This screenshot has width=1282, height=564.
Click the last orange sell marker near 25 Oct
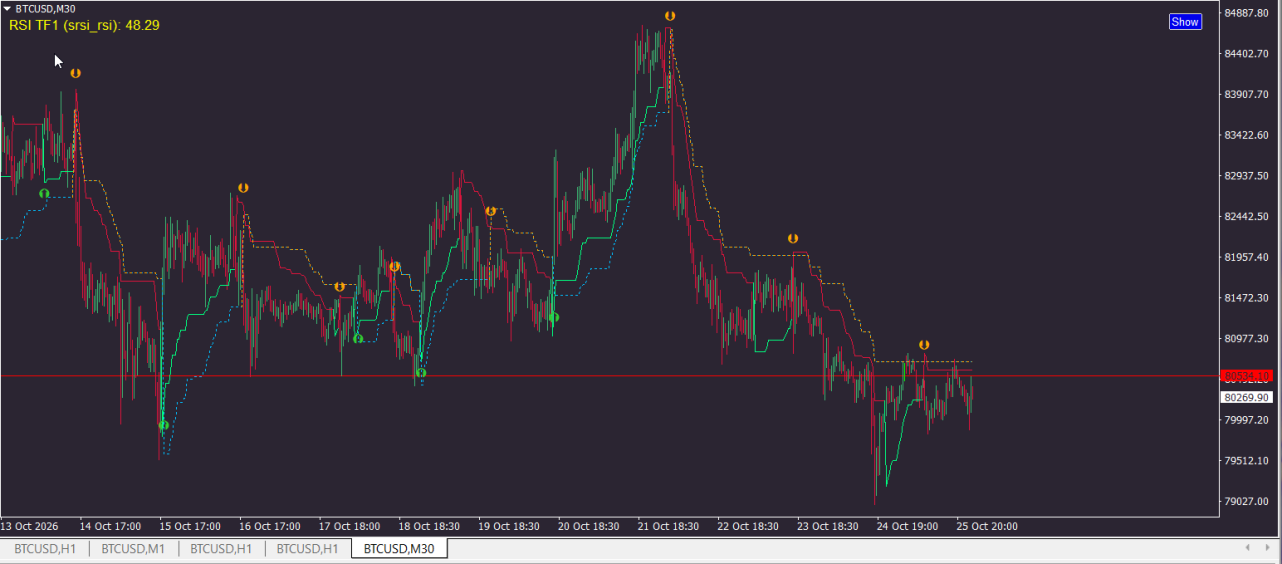coord(925,345)
